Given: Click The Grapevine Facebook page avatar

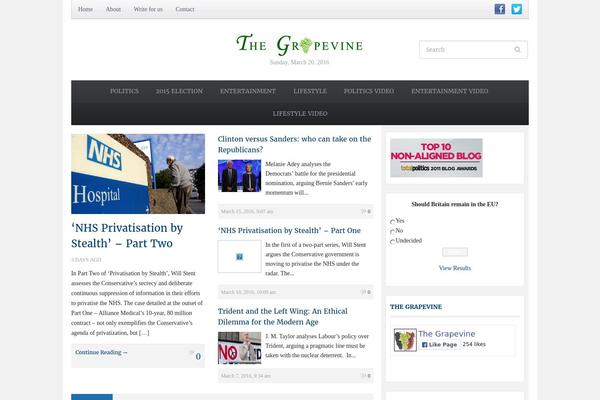Looking at the screenshot, I should click(x=405, y=340).
